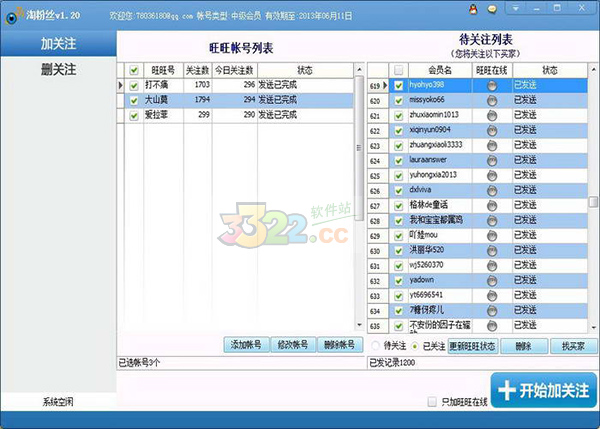The image size is (600, 429).
Task: Click the 删除帐号 button
Action: [x=340, y=345]
